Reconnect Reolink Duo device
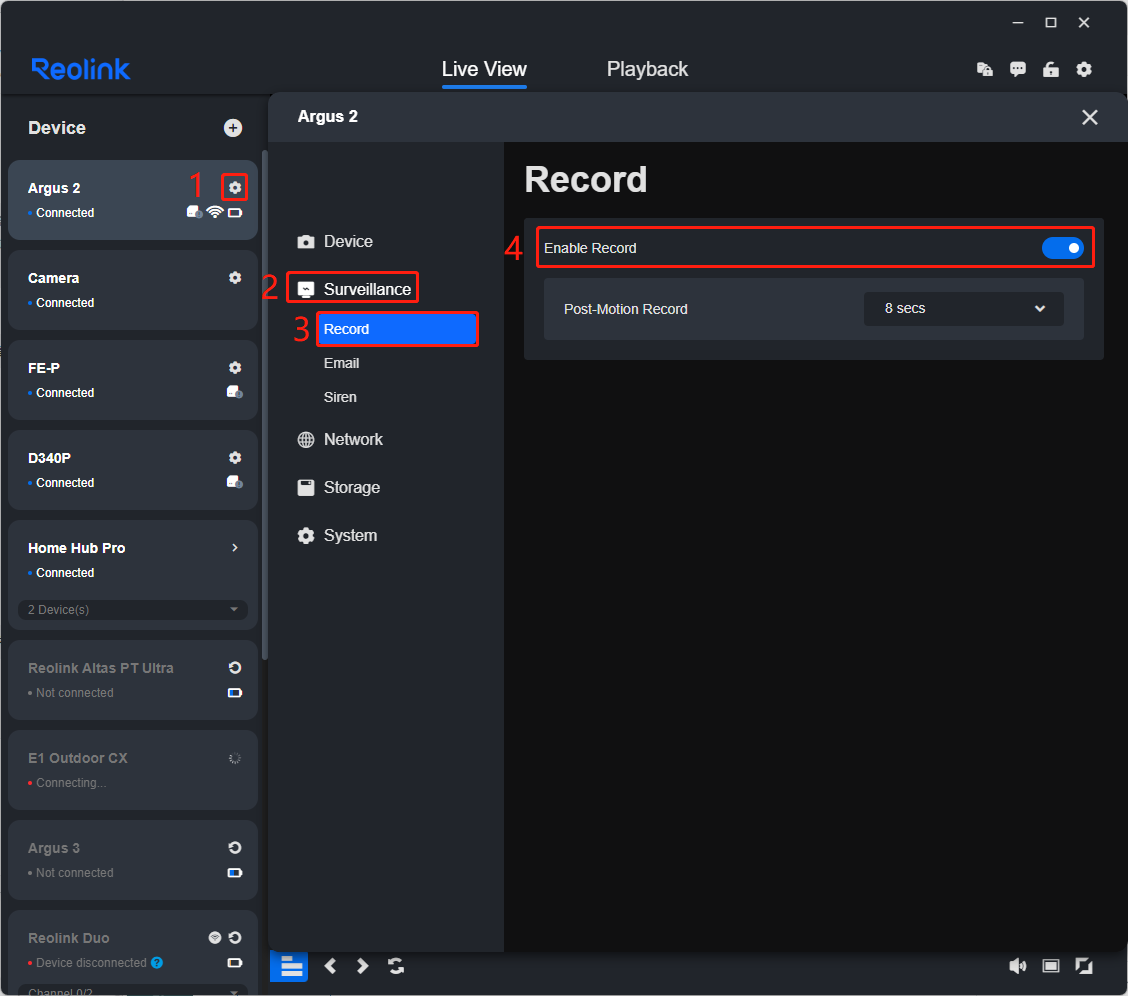Viewport: 1128px width, 996px height. pos(235,937)
